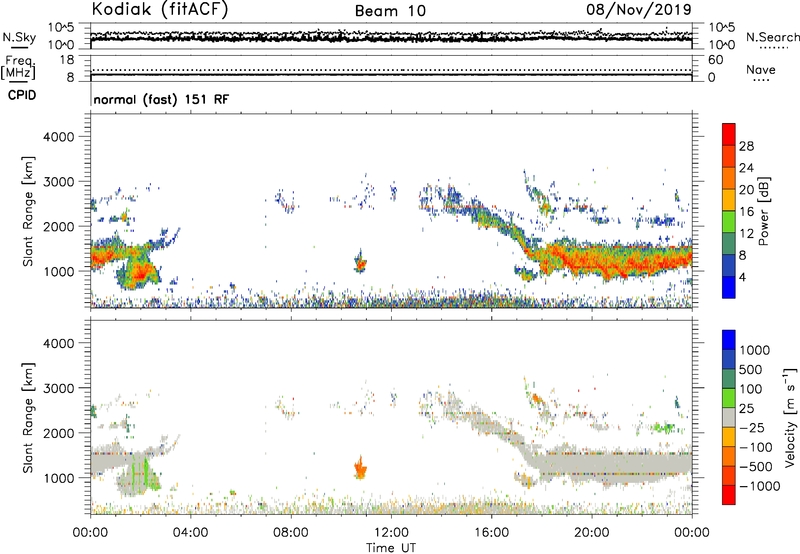Click the 'N.Sky' legend label
Image resolution: width=800 pixels, height=554 pixels.
19,37
